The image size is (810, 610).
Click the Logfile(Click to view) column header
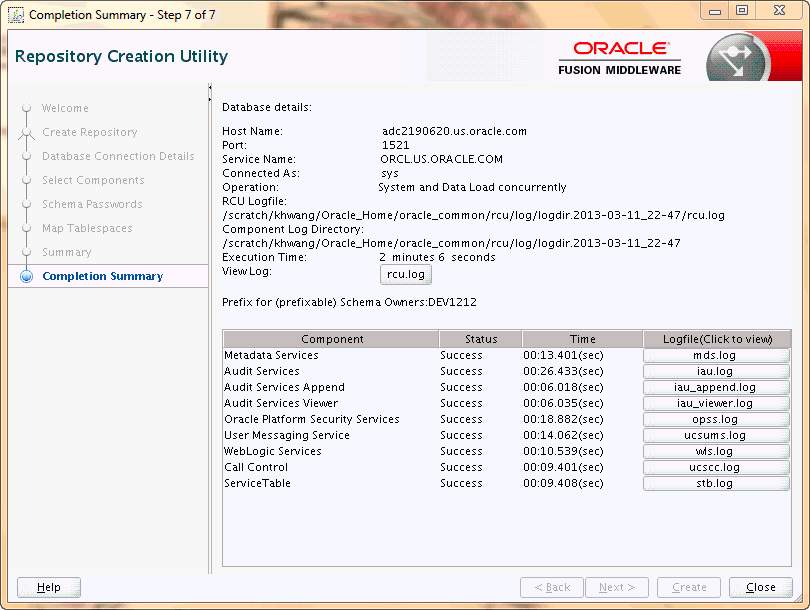717,339
